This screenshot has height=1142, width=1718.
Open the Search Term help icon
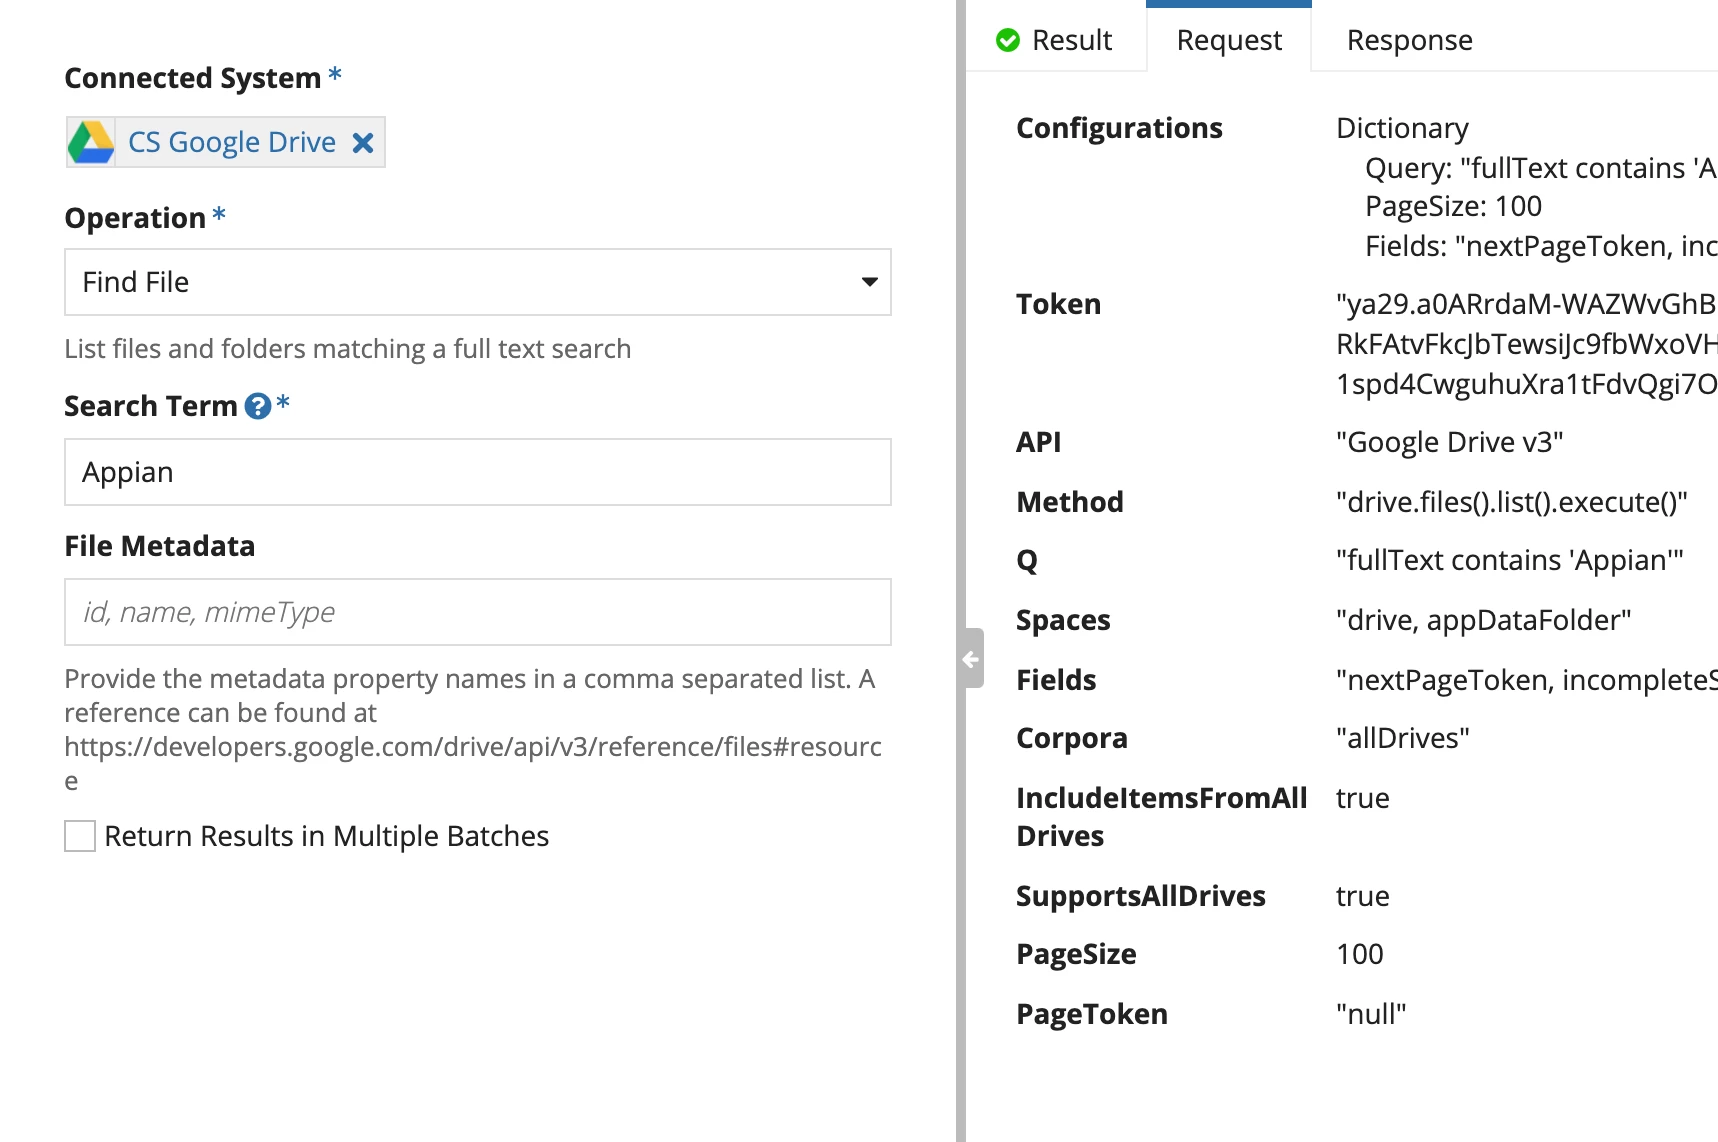258,406
